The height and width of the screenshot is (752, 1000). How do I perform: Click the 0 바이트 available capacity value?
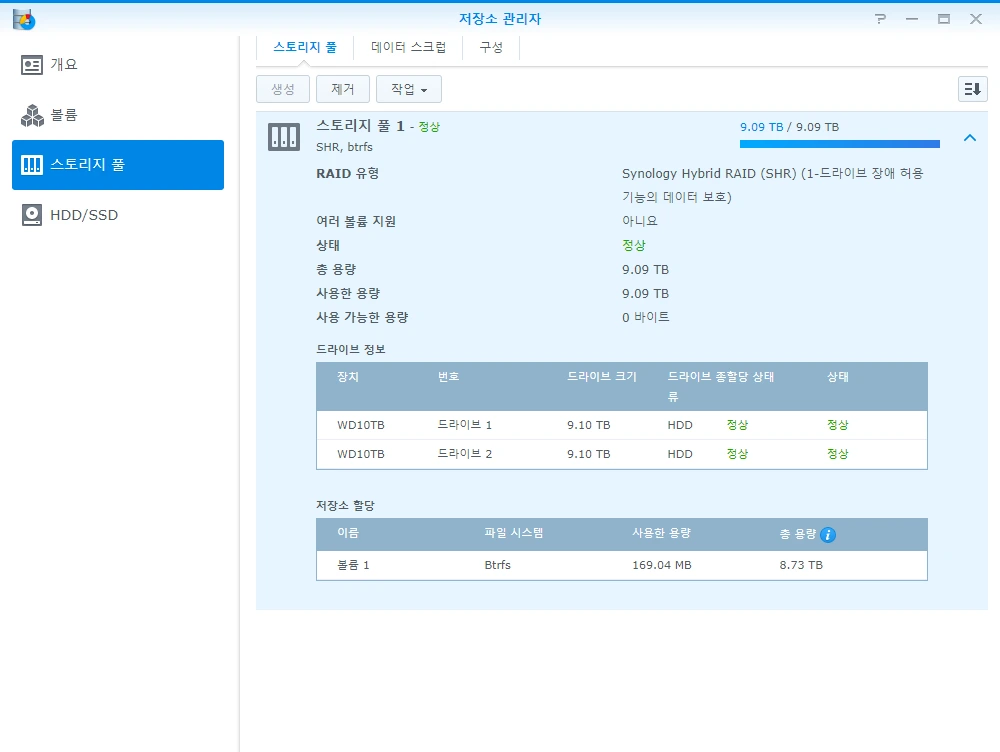[x=645, y=317]
